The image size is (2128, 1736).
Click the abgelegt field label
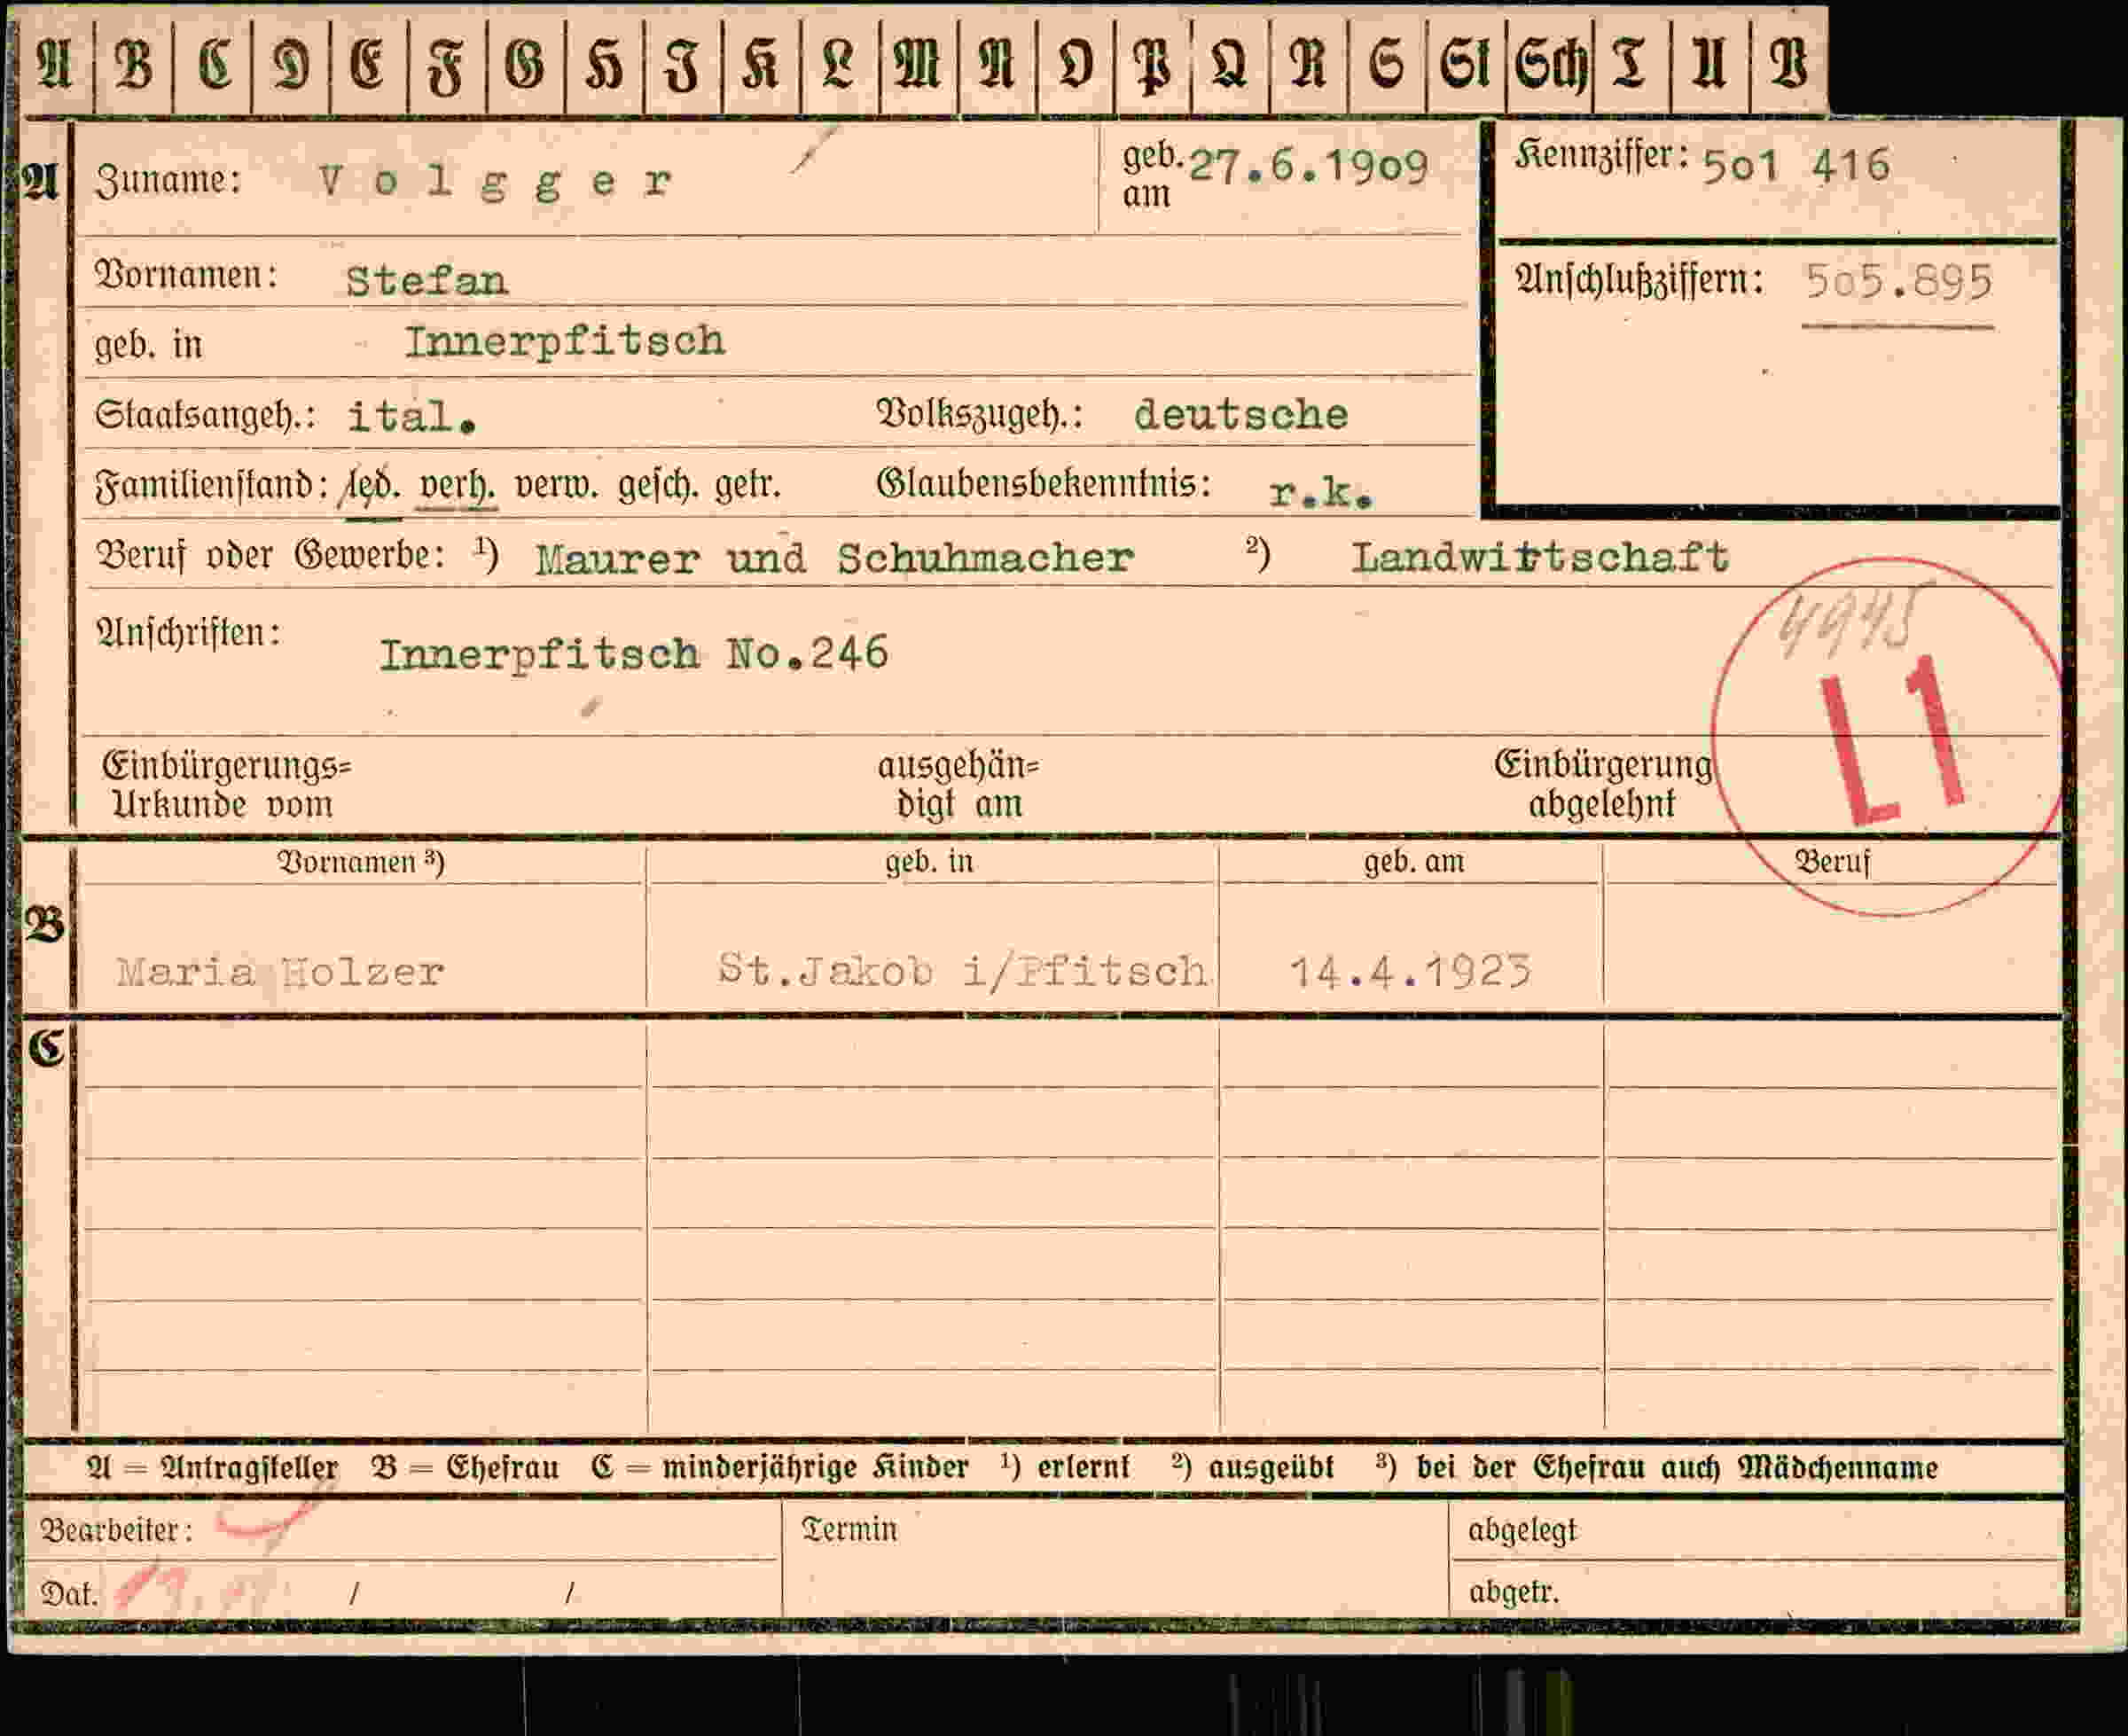coord(1522,1531)
